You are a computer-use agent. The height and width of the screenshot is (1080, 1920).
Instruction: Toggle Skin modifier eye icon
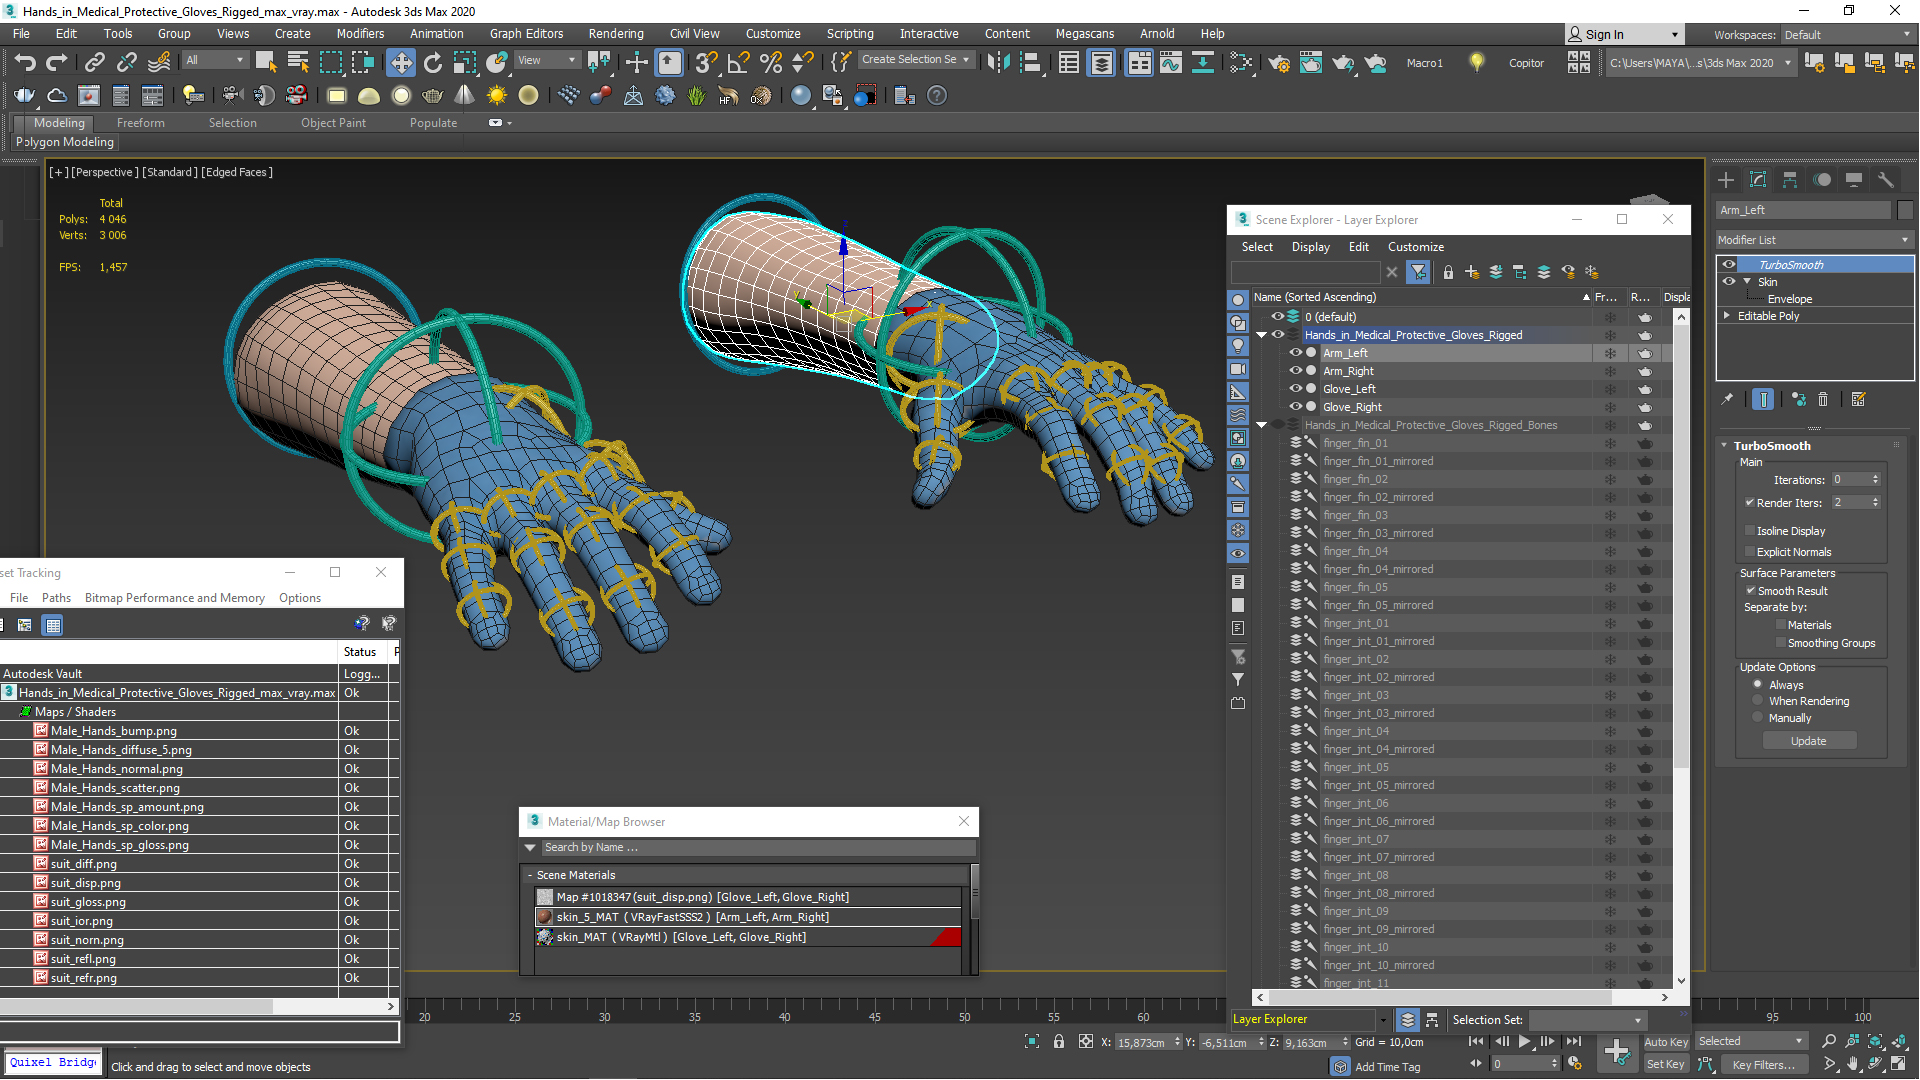[x=1729, y=282]
